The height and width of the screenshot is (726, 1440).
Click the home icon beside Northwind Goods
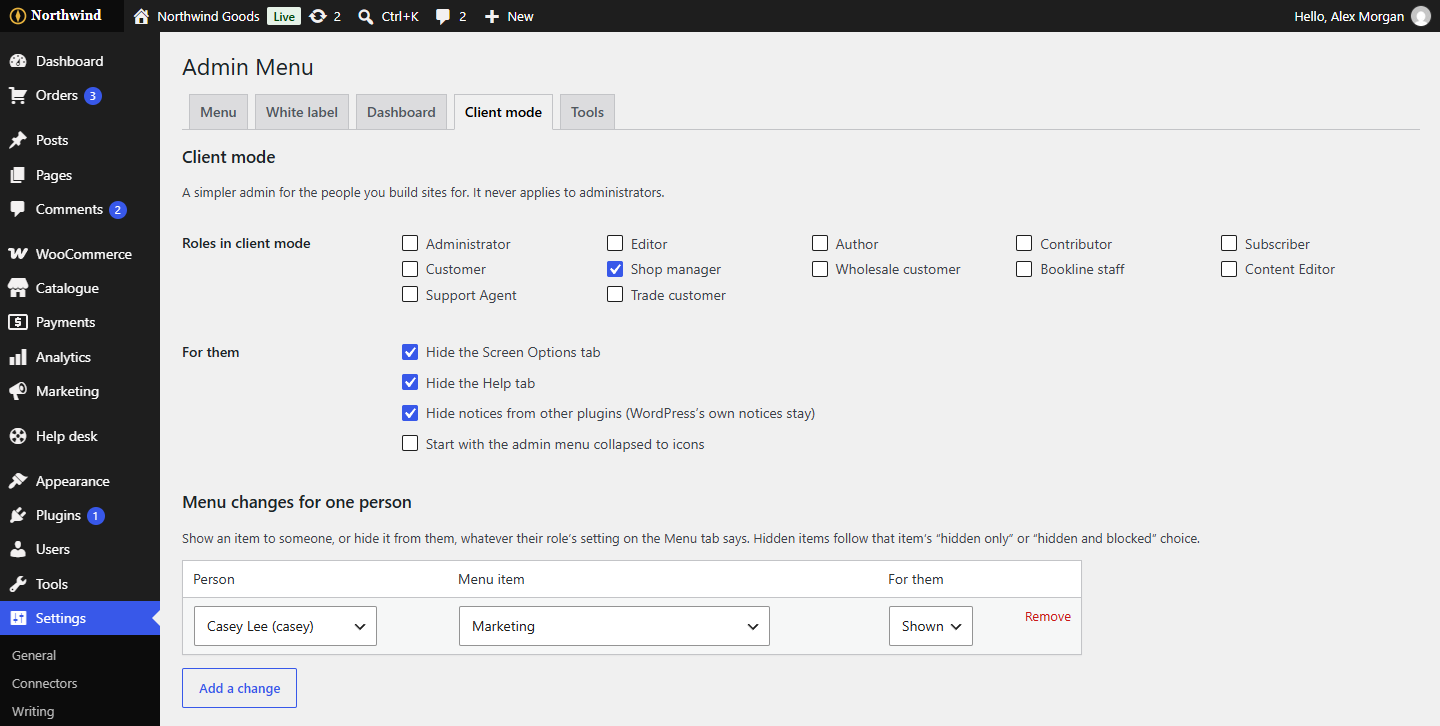pos(141,16)
